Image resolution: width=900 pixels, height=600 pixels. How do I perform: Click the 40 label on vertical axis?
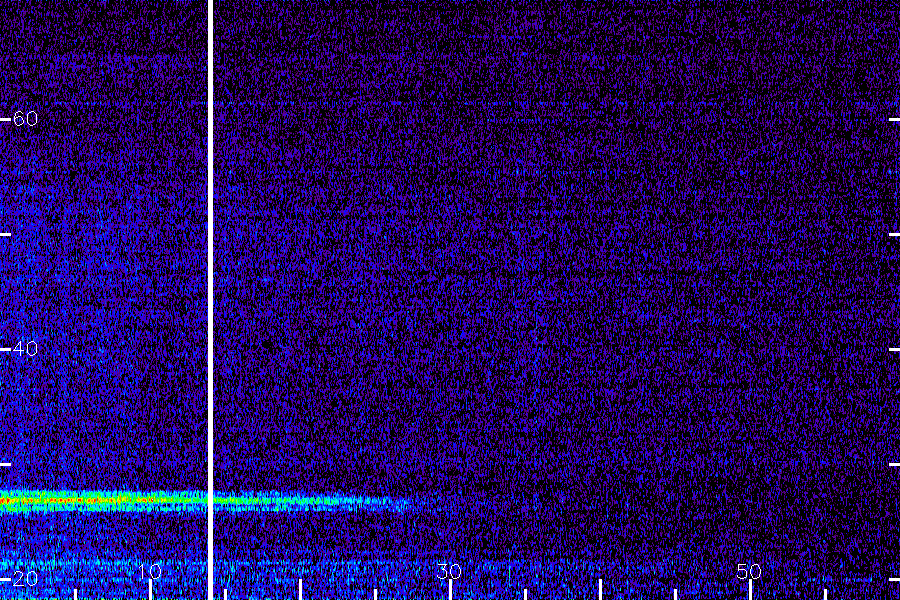click(x=25, y=349)
